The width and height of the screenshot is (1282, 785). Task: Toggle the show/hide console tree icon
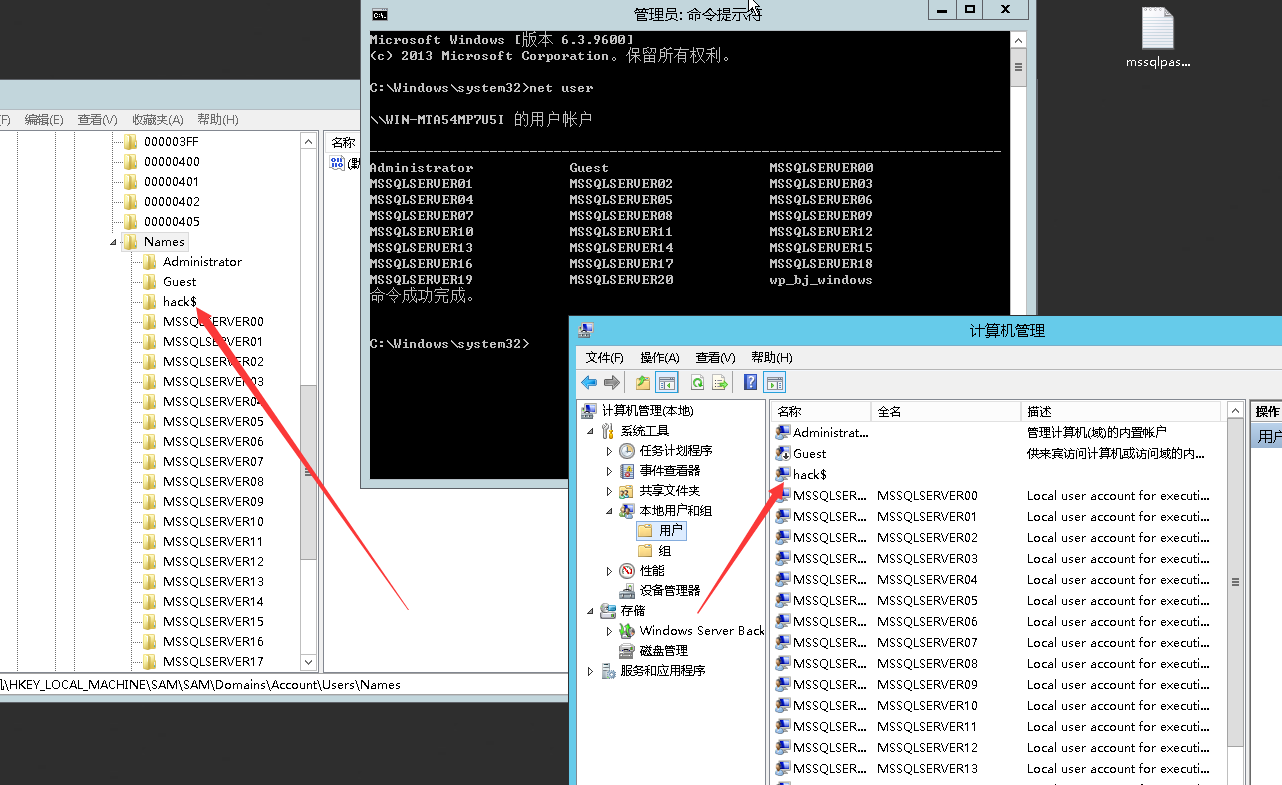(667, 382)
